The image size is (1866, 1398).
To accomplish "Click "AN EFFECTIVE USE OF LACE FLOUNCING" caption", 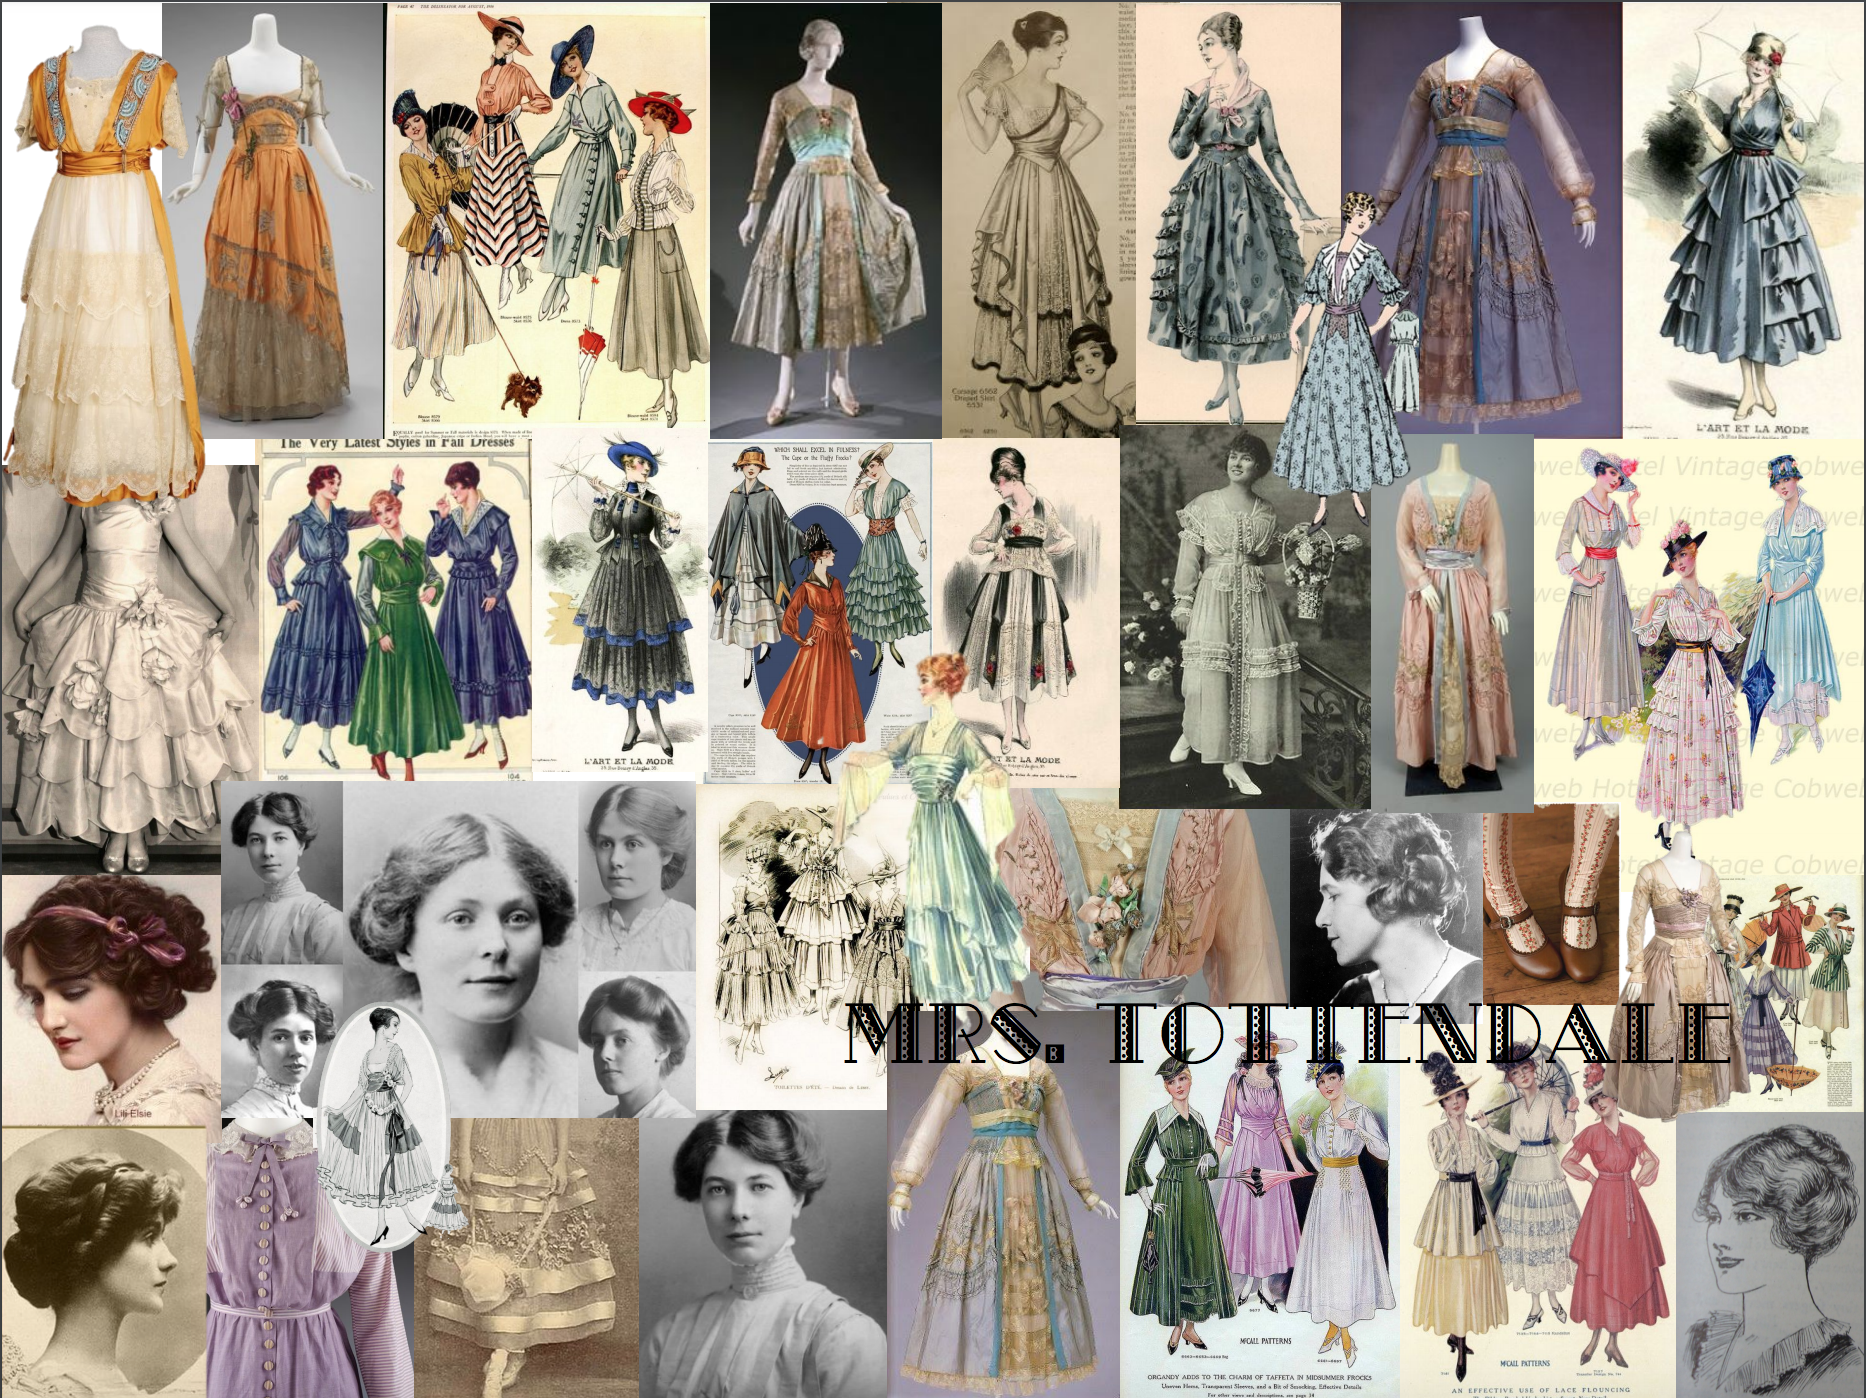I will (x=1543, y=1391).
